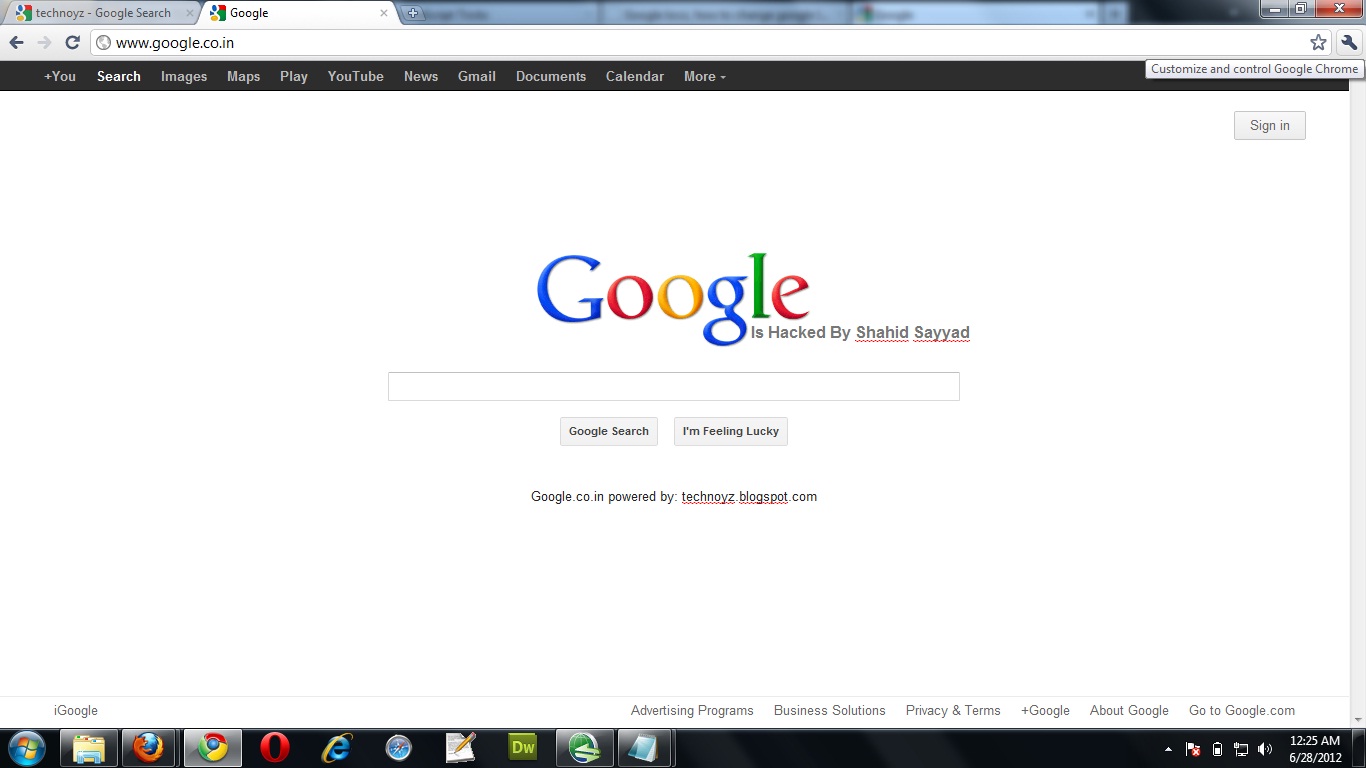The image size is (1366, 768).
Task: Click the I'm Feeling Lucky button
Action: 730,431
